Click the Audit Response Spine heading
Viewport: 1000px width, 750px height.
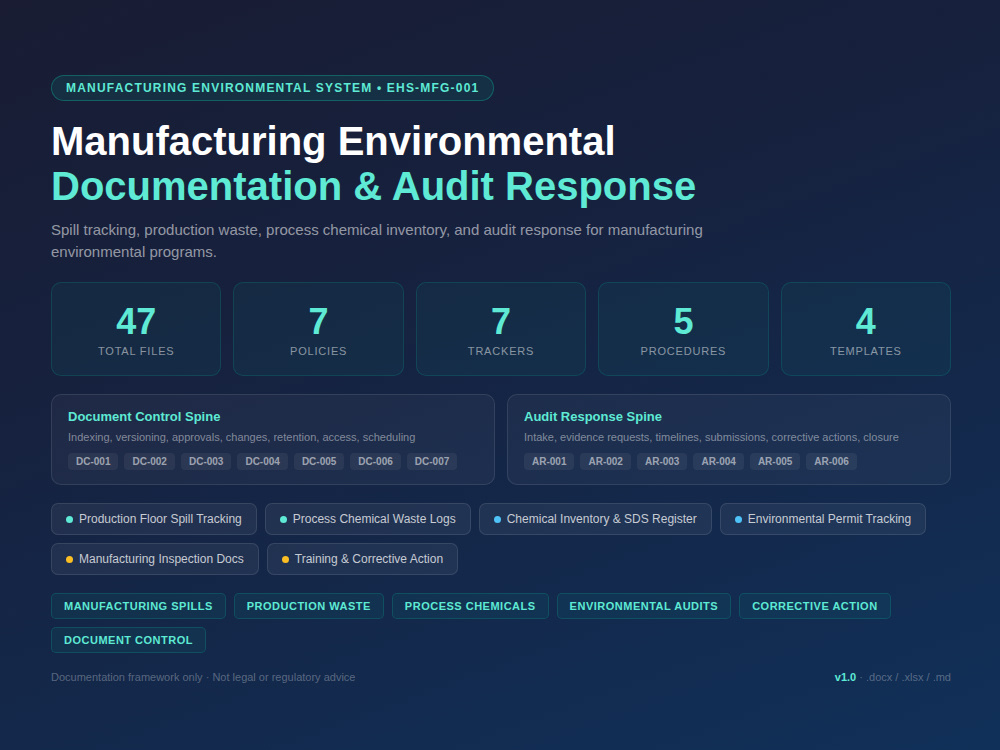(592, 416)
